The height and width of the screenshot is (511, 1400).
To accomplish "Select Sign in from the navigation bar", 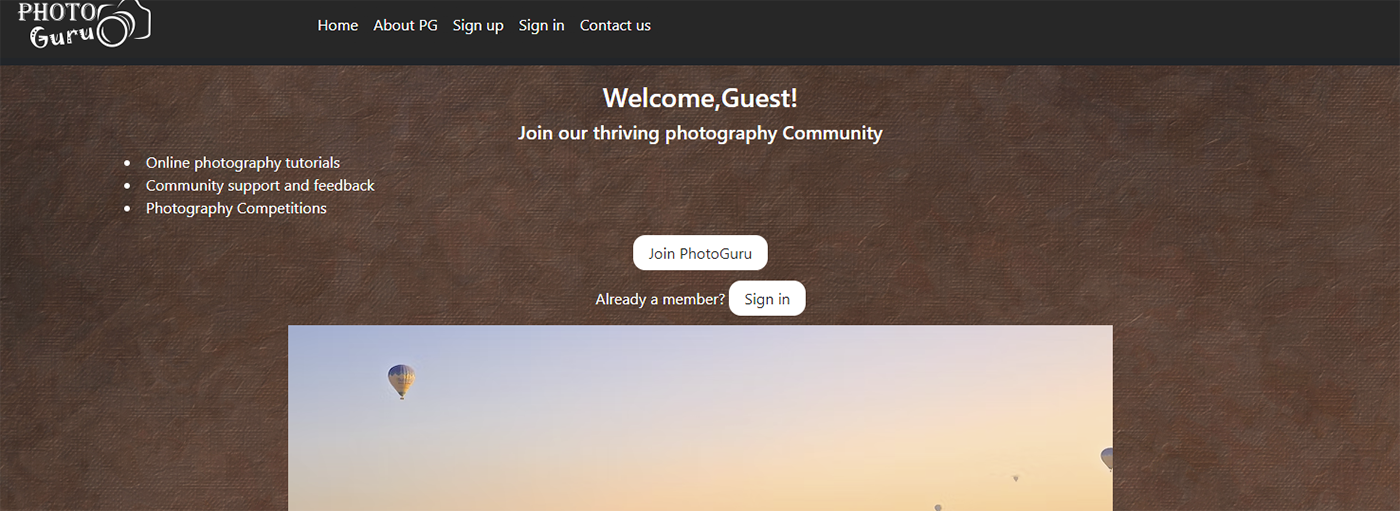I will [x=541, y=25].
